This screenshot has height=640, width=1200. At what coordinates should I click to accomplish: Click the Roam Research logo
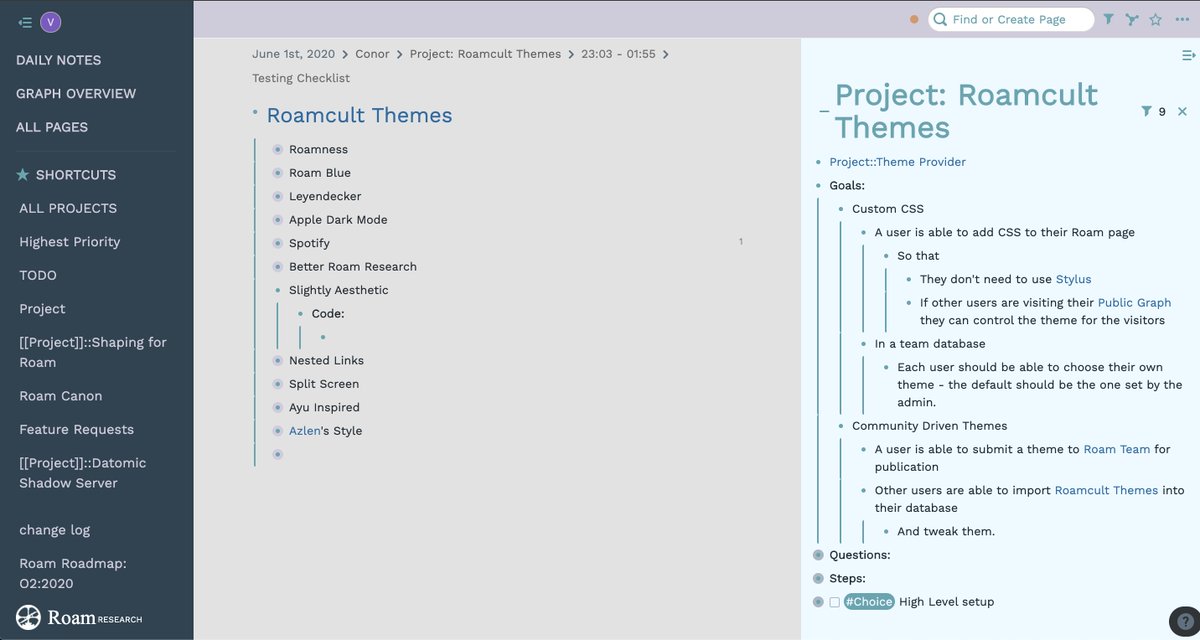pos(79,618)
